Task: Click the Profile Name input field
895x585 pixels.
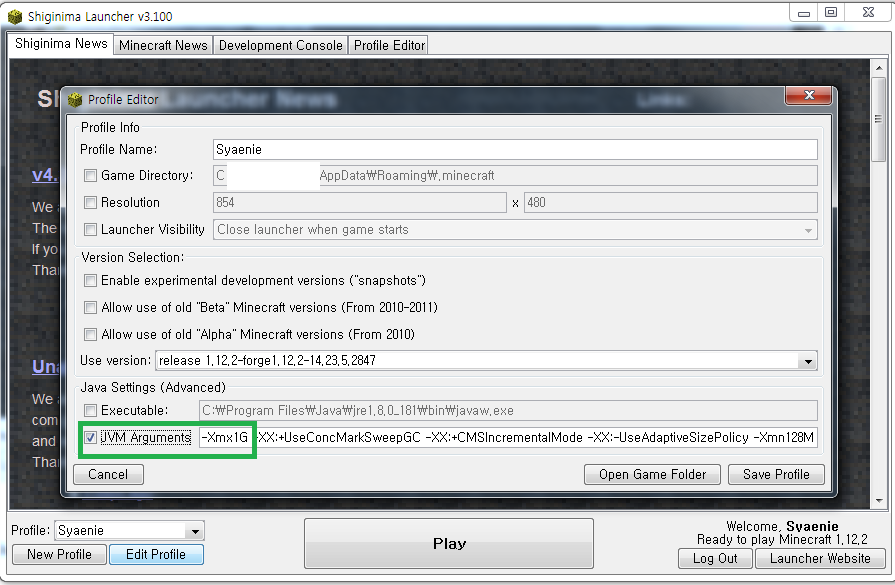Action: 515,150
